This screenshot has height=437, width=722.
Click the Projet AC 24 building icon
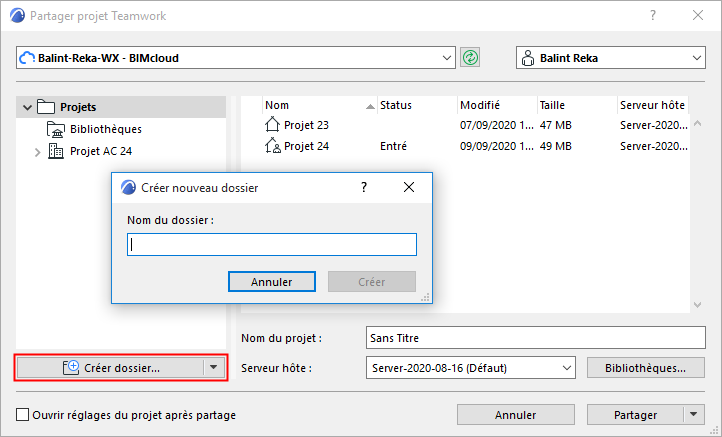click(56, 151)
